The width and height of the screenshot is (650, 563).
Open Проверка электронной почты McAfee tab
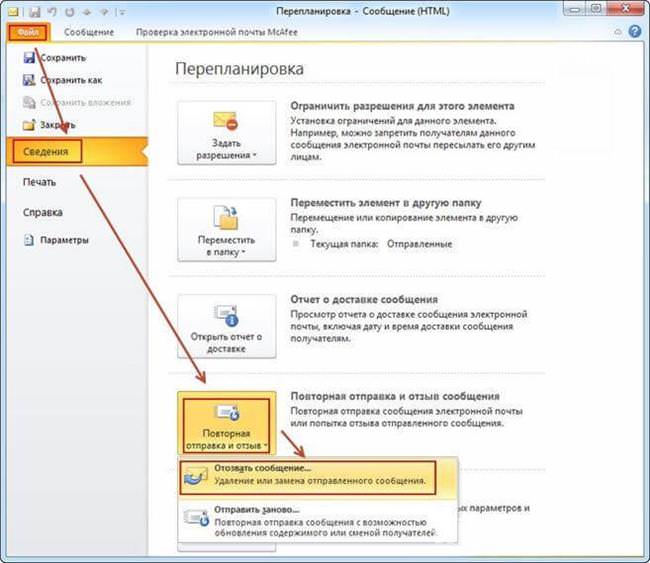pos(217,32)
